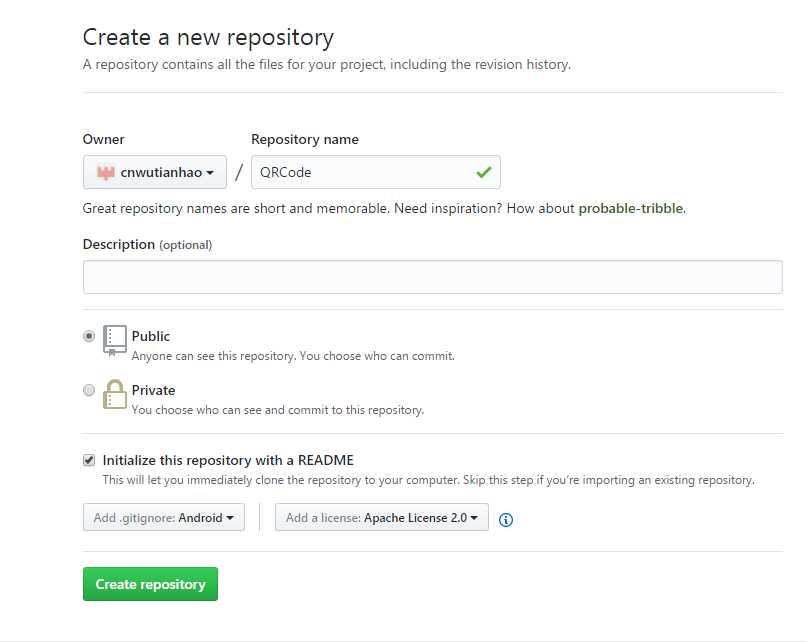Open the Add .gitignore Android dropdown
Viewport: 807px width, 642px height.
pyautogui.click(x=164, y=517)
